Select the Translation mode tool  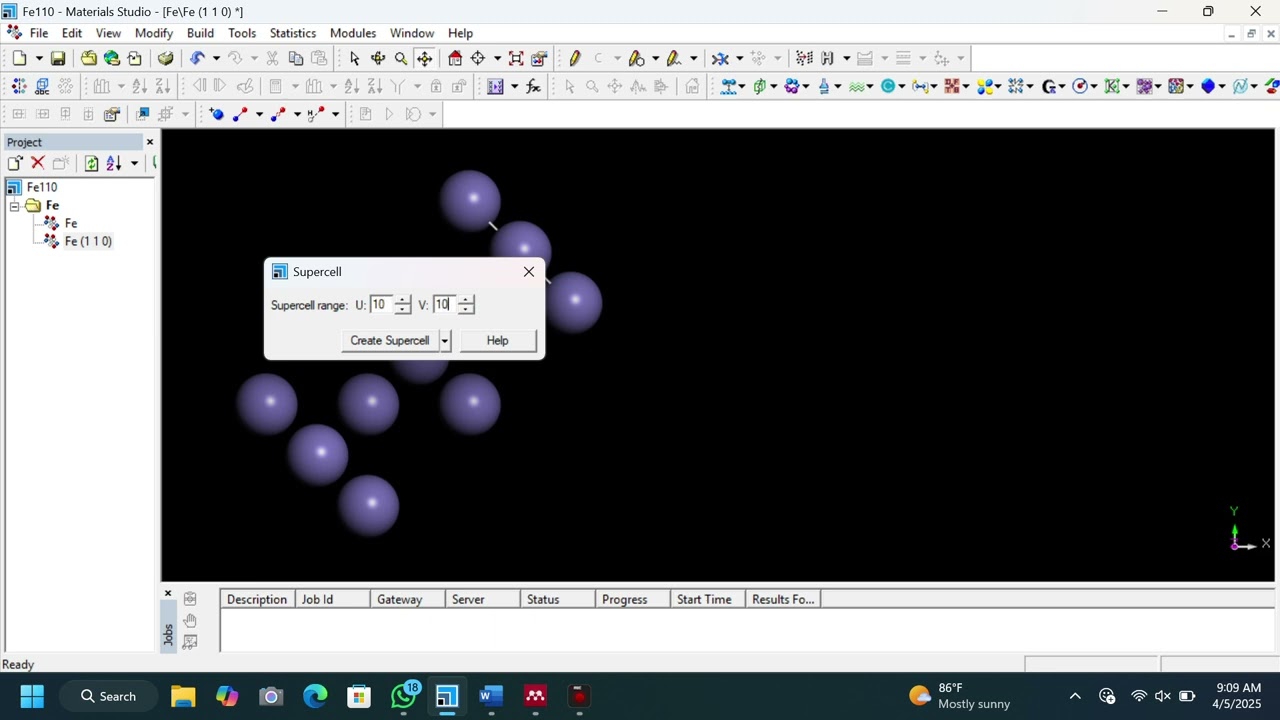(x=425, y=59)
